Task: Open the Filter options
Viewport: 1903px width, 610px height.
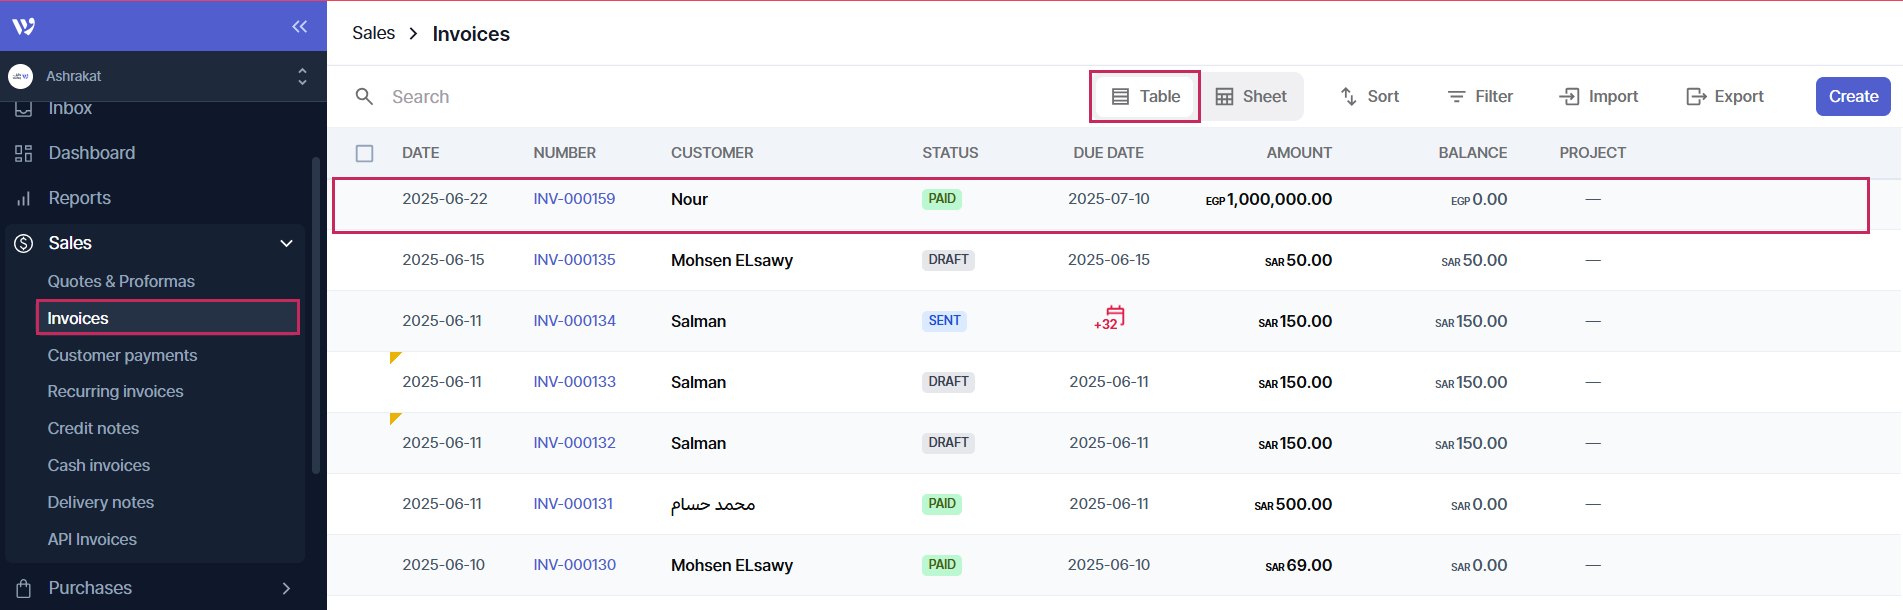Action: [1480, 97]
